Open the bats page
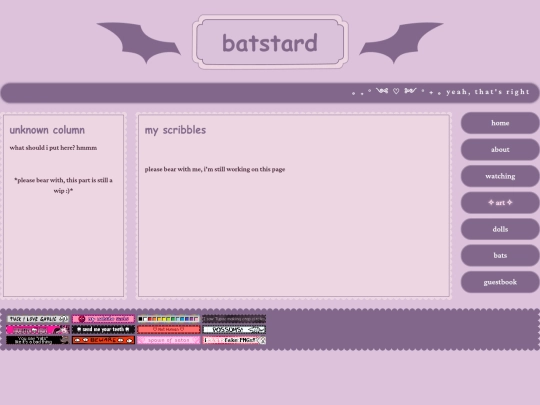The image size is (540, 405). point(500,256)
